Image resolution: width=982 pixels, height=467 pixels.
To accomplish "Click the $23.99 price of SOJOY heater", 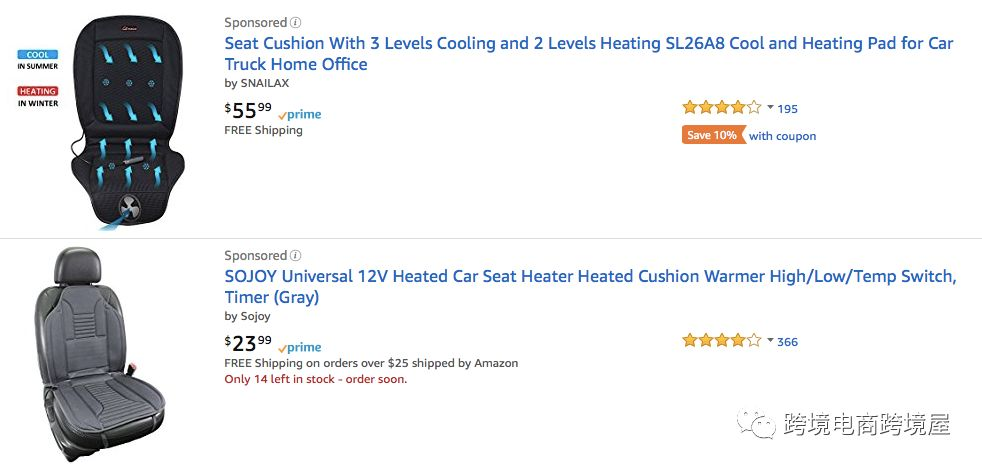I will [x=248, y=344].
